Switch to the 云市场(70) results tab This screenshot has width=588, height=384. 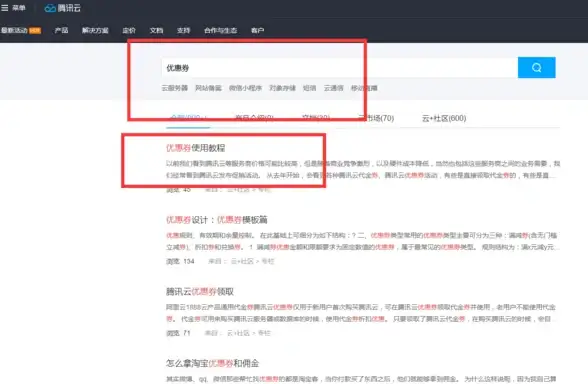(x=376, y=118)
